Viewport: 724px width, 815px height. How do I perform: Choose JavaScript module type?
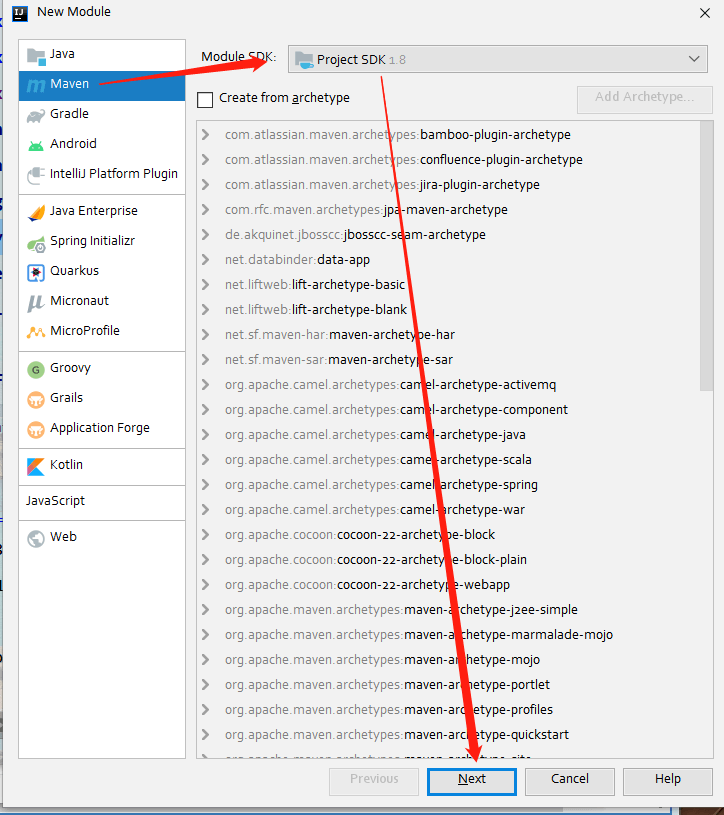pos(102,502)
